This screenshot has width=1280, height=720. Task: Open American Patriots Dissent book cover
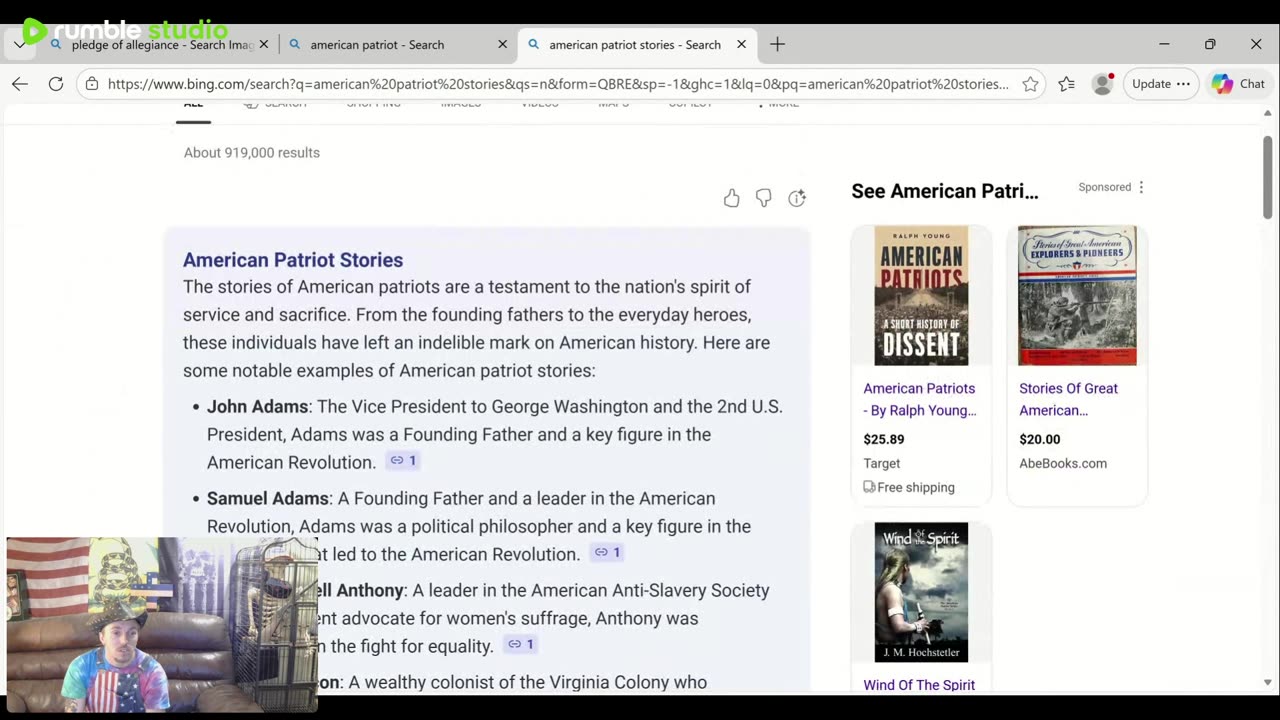pos(921,295)
